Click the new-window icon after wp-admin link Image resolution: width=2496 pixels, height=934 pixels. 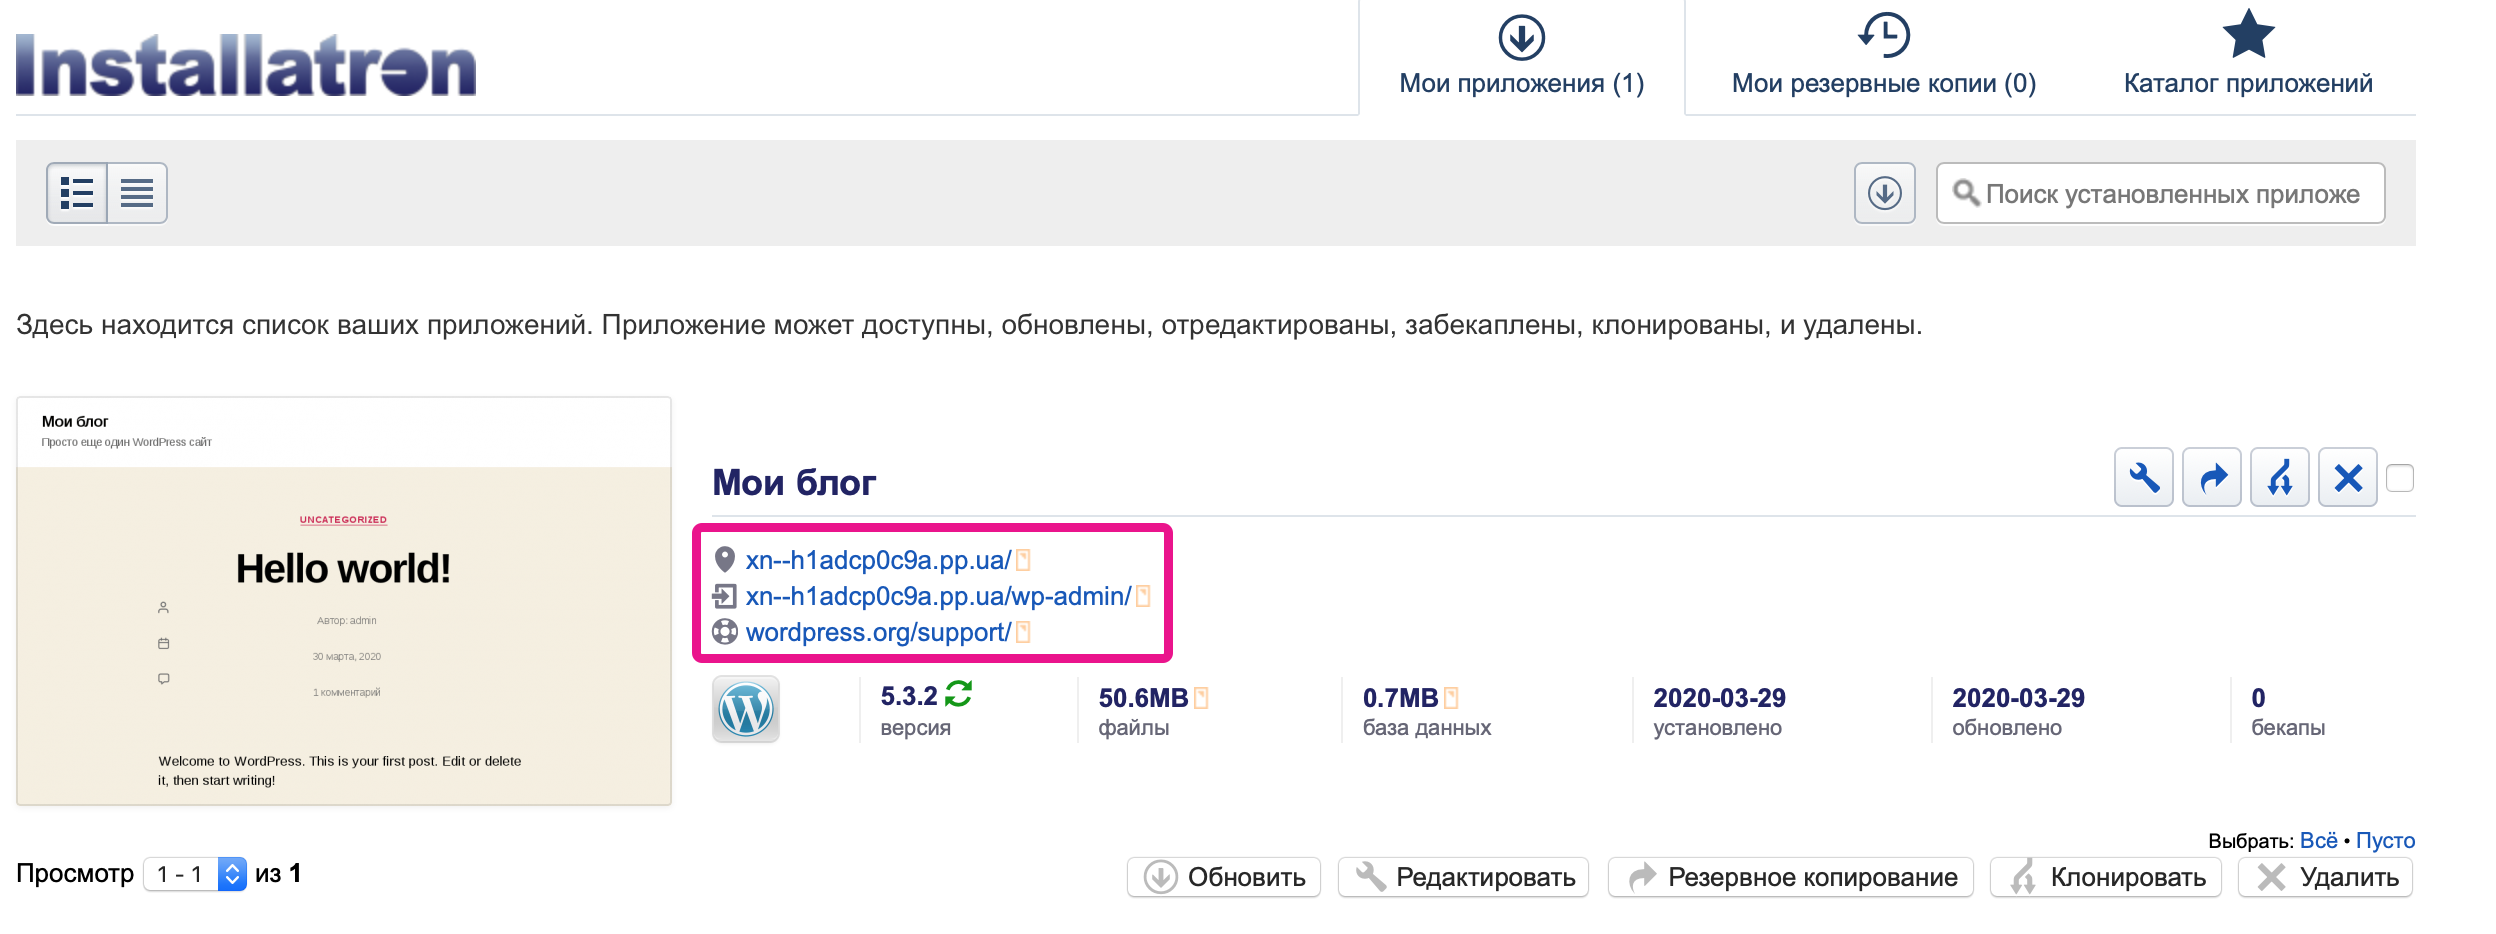click(x=1143, y=596)
